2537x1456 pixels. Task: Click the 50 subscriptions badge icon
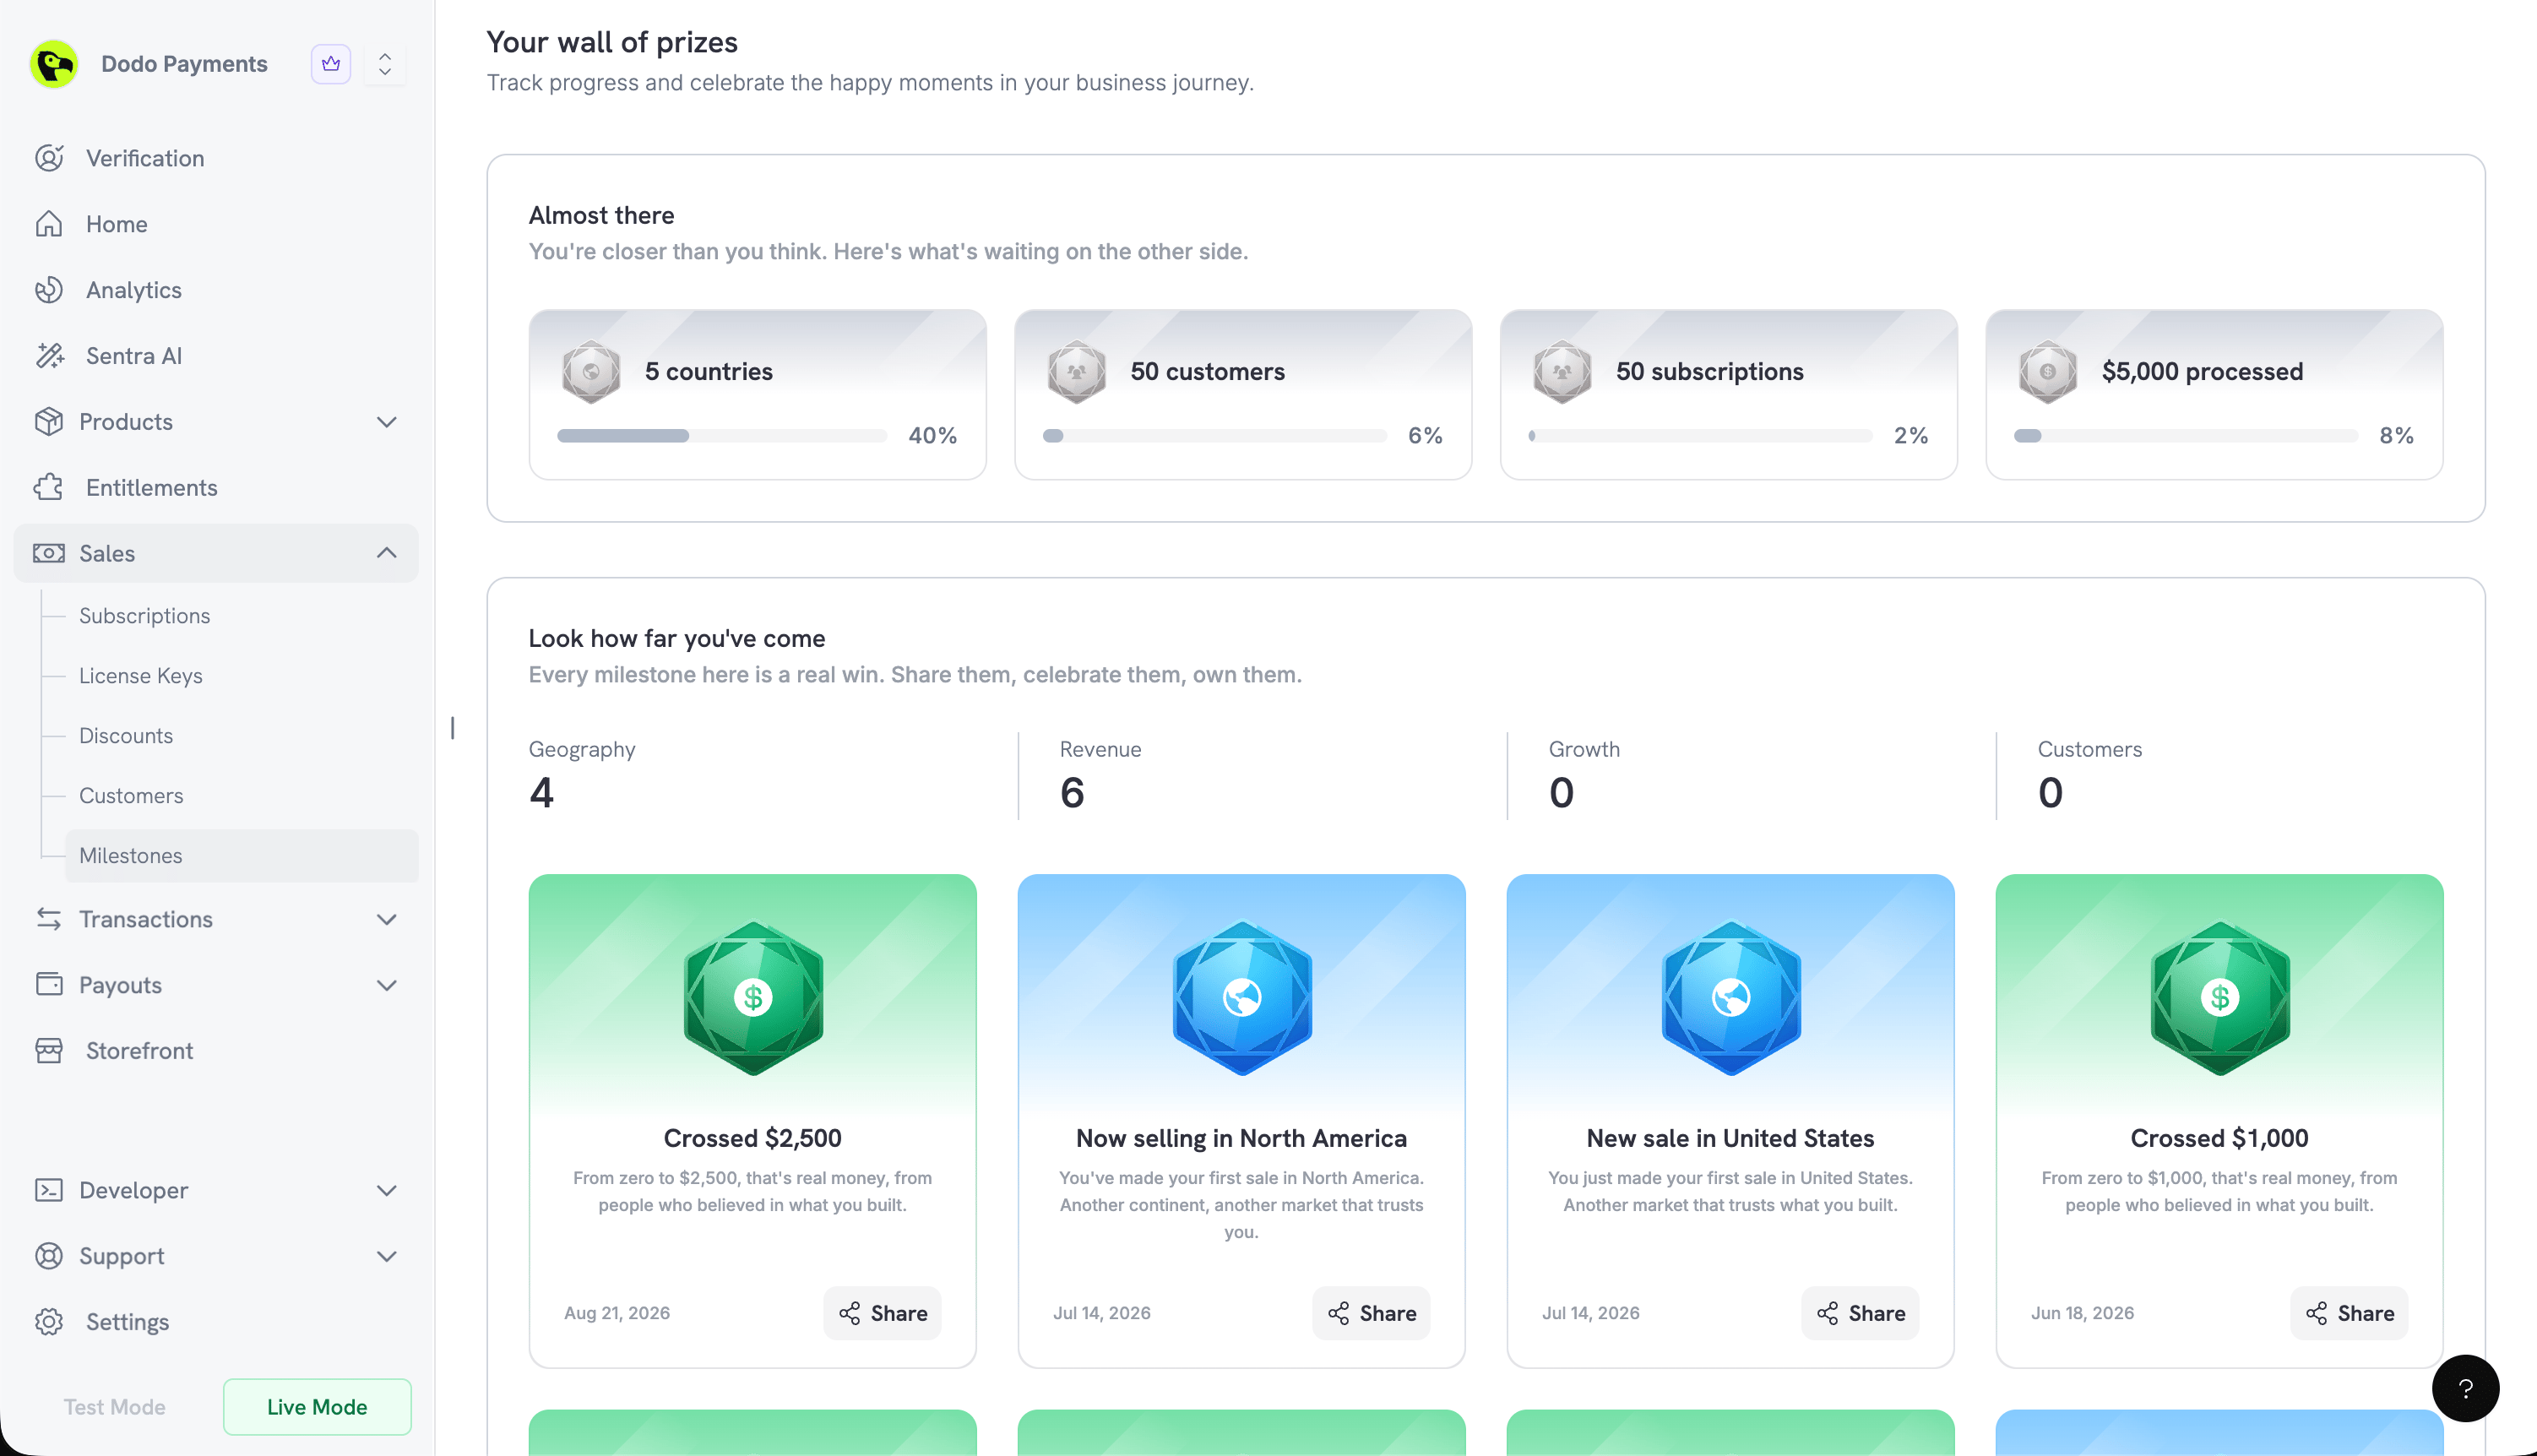pyautogui.click(x=1562, y=372)
